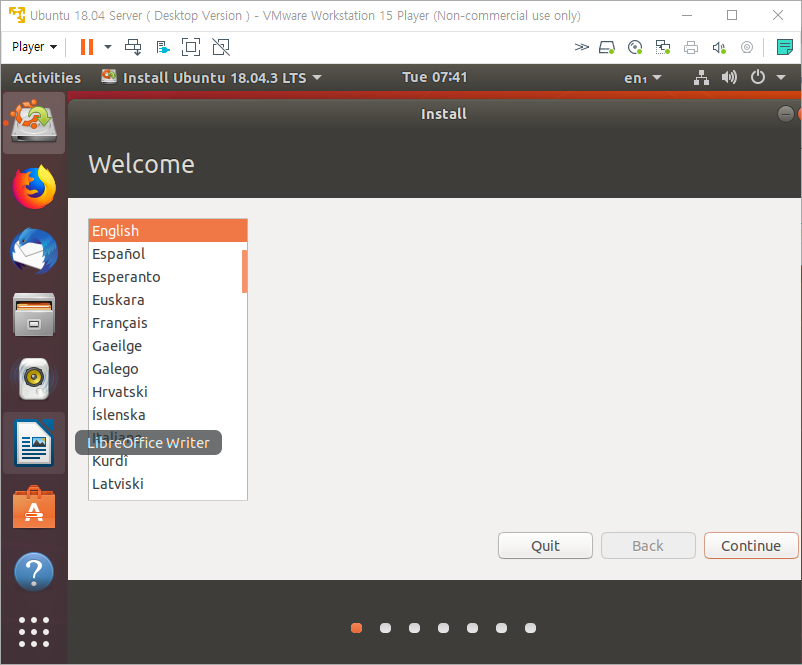Open the hard disk device icon
Viewport: 802px width, 665px height.
click(x=607, y=48)
